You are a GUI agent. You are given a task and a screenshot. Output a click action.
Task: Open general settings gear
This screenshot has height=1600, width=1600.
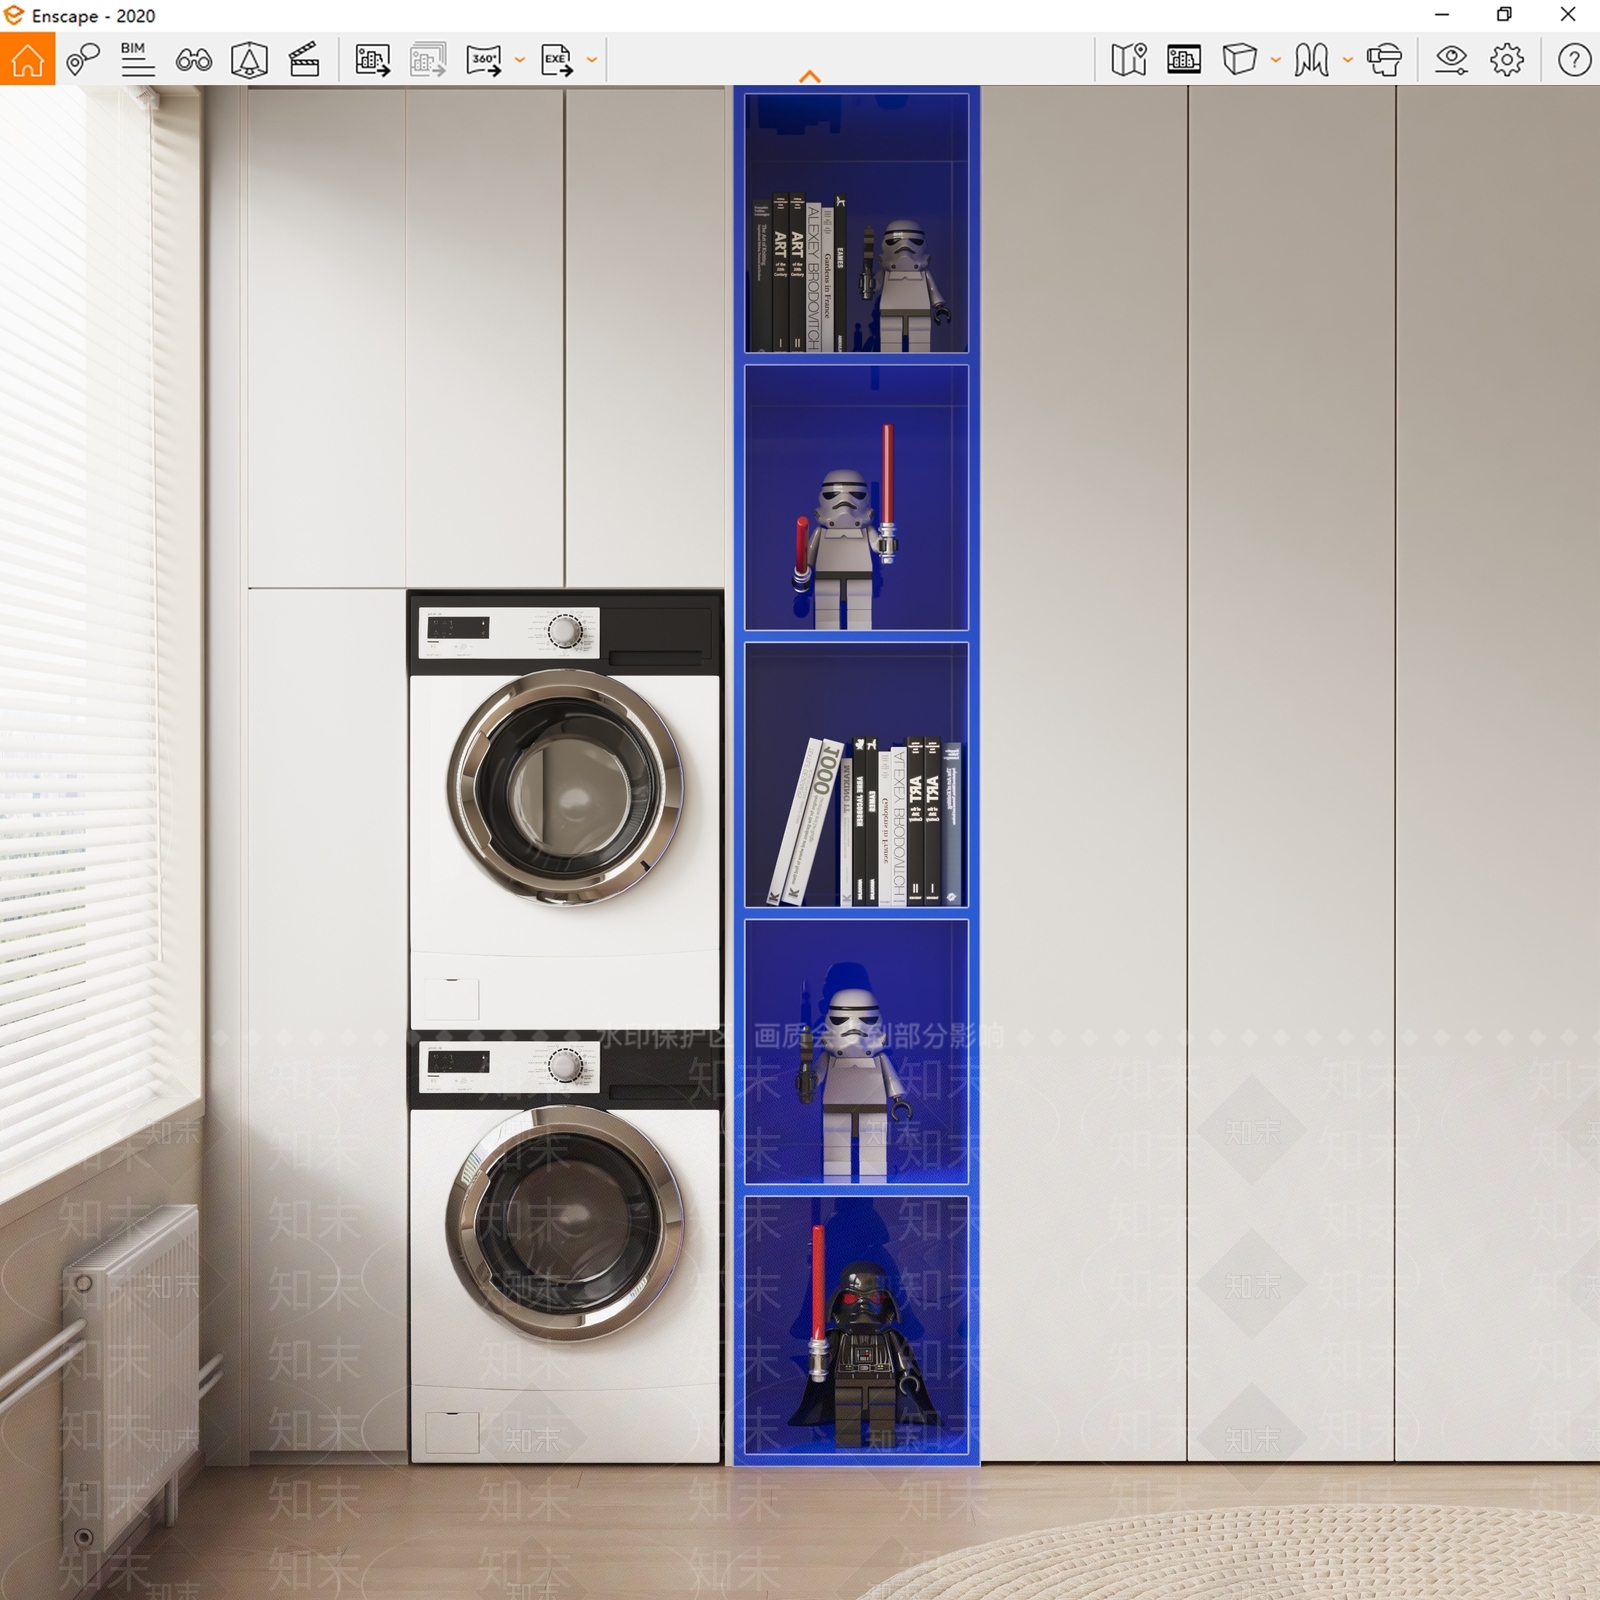coord(1507,60)
